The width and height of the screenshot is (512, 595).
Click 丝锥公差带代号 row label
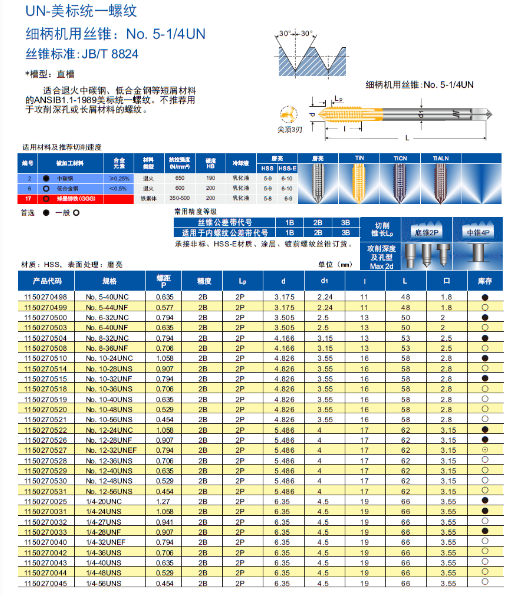coord(225,222)
